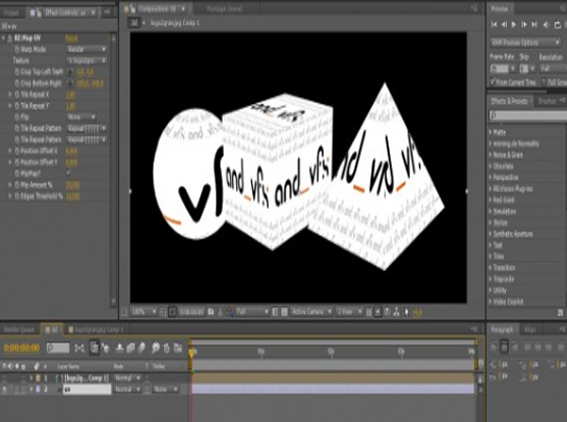Toggle loop option in Preview panel
The height and width of the screenshot is (422, 567).
coord(558,25)
